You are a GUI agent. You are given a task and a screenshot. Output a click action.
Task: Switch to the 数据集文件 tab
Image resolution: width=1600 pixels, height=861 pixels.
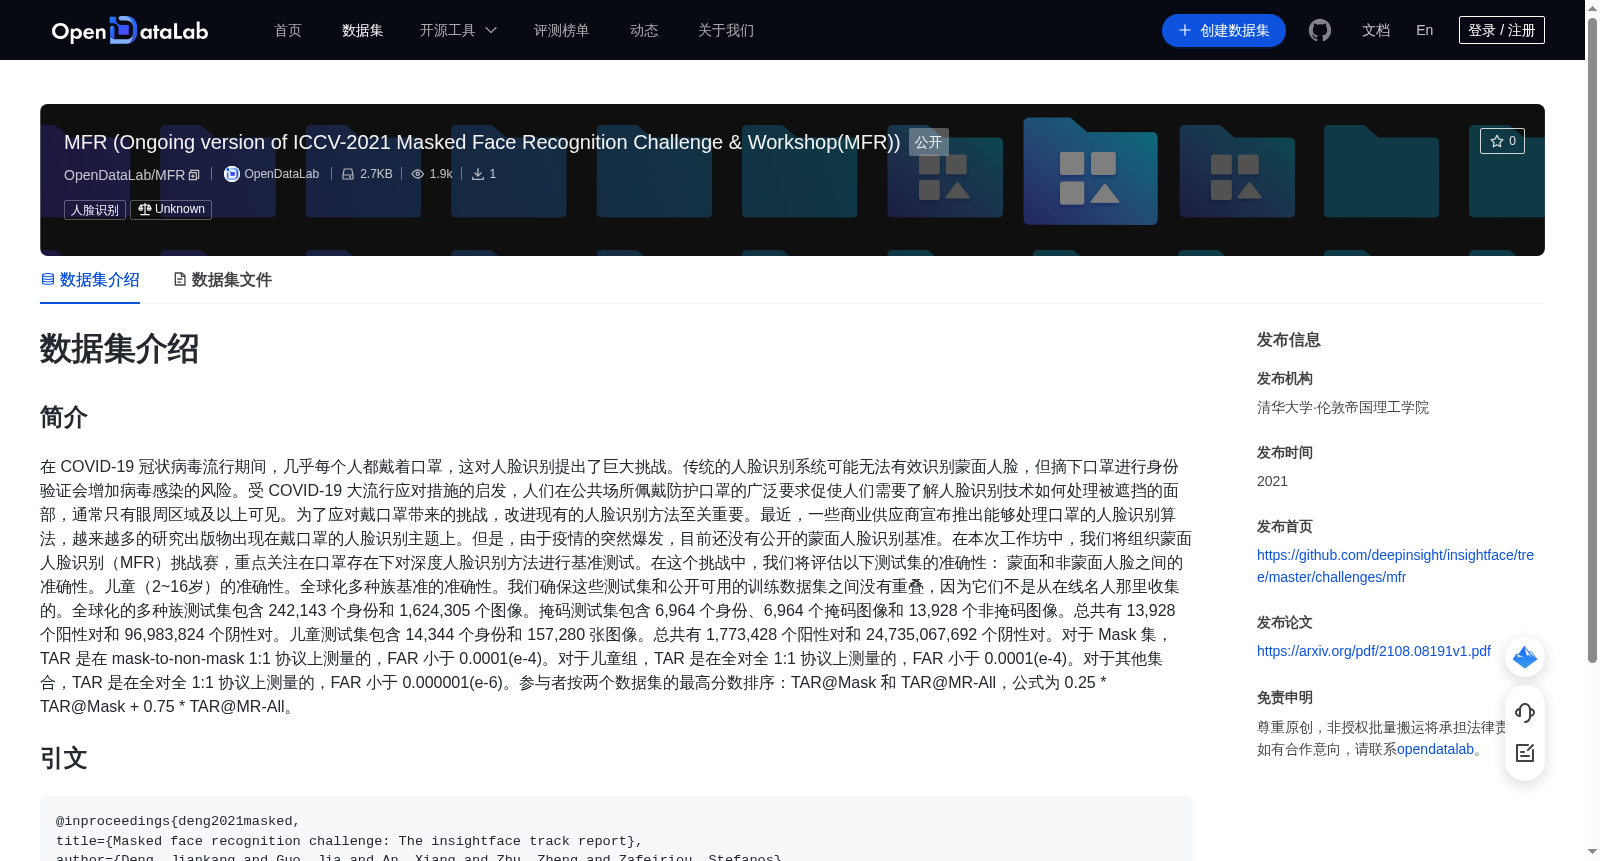pyautogui.click(x=222, y=280)
